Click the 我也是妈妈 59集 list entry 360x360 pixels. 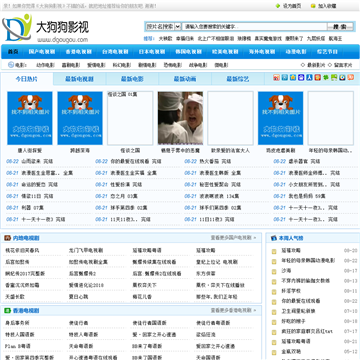point(307,196)
